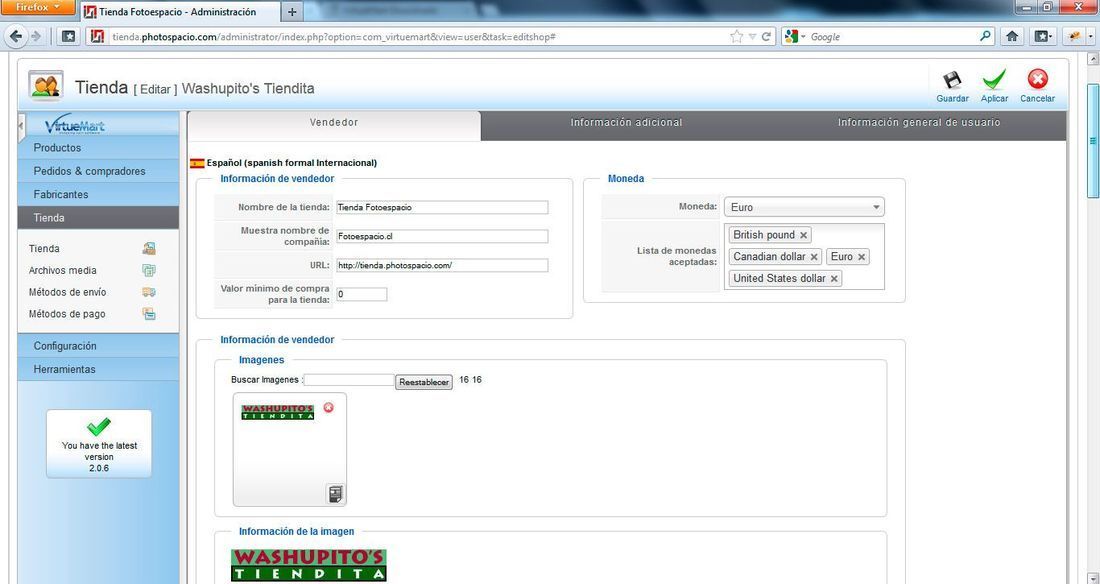Screen dimensions: 1100x584
Task: Click the Métodos de pago icon
Action: coord(149,314)
